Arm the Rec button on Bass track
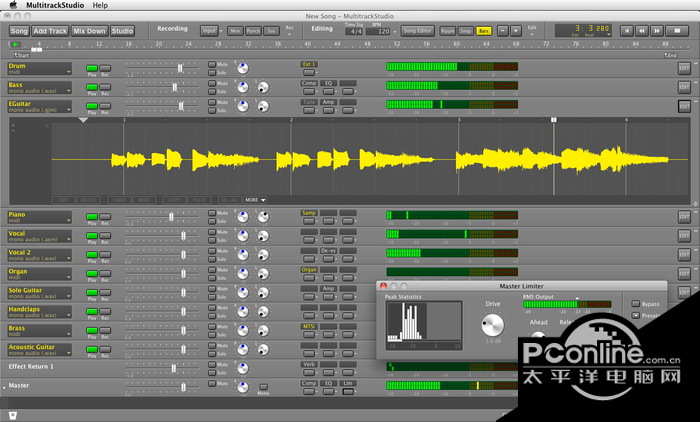 tap(105, 87)
